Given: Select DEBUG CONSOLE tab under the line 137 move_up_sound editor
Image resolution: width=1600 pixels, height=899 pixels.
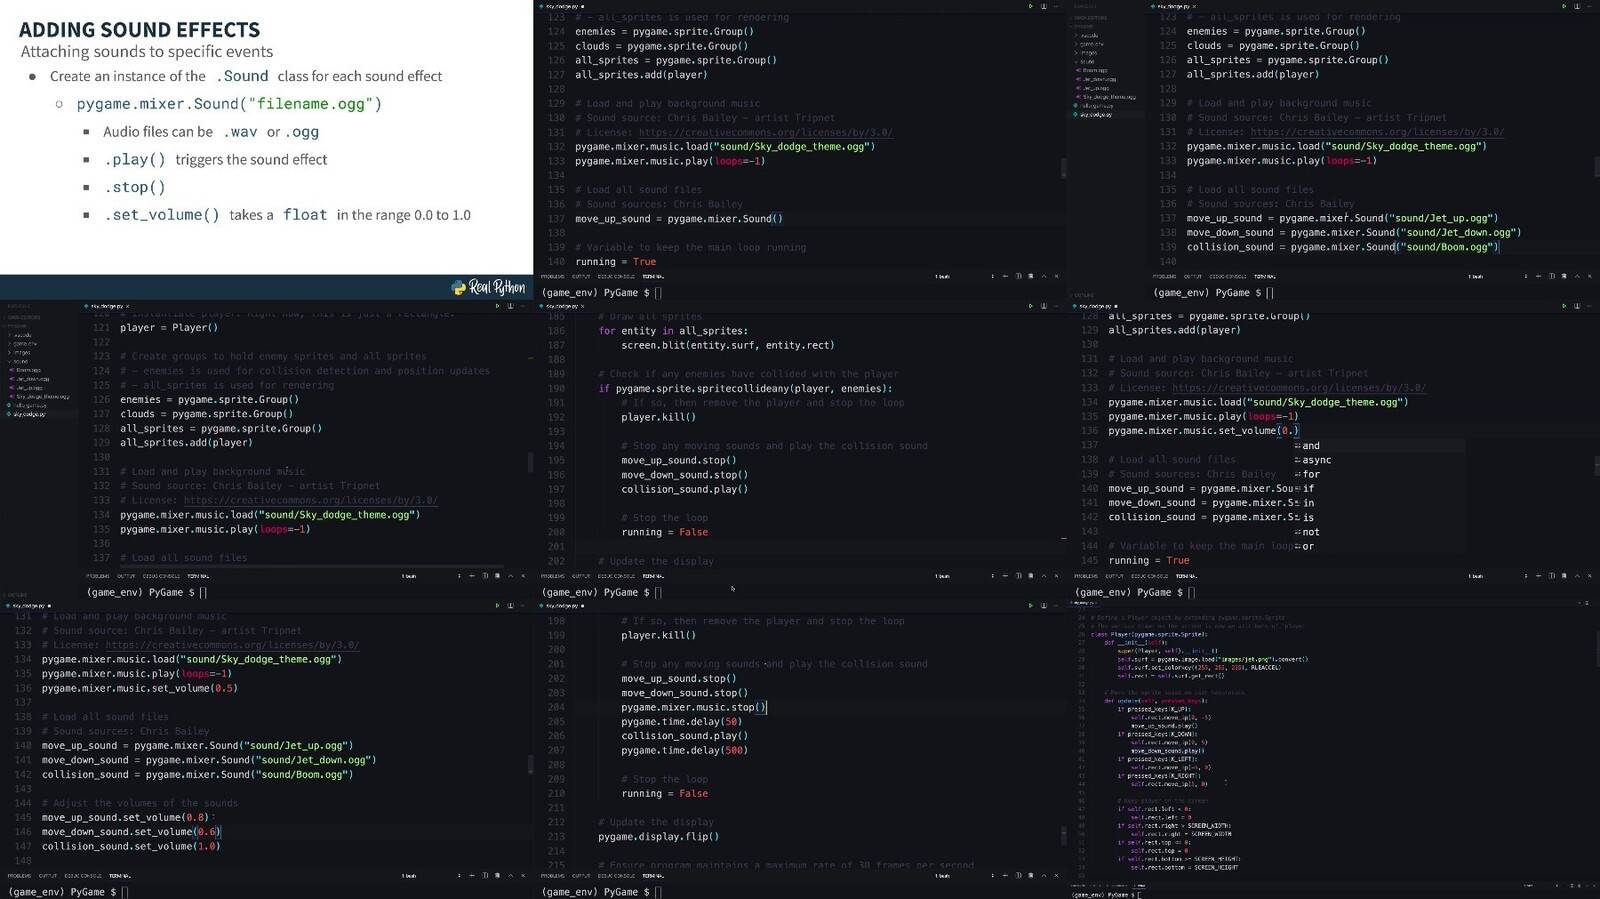Looking at the screenshot, I should 616,276.
